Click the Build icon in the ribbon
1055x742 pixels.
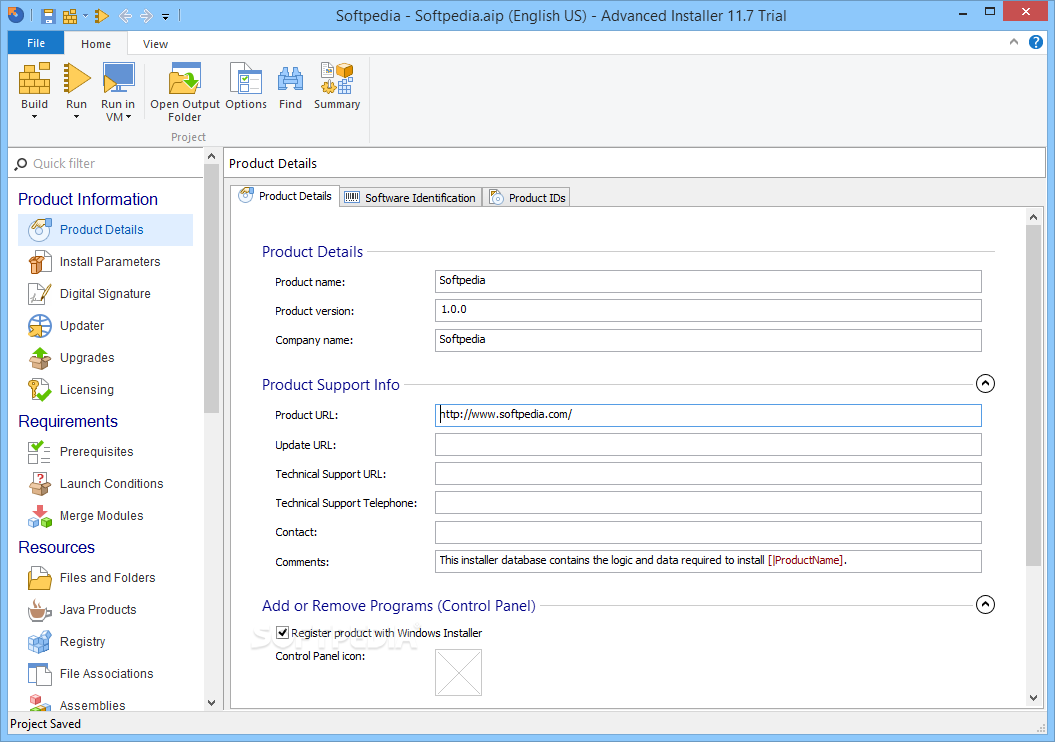[x=34, y=78]
